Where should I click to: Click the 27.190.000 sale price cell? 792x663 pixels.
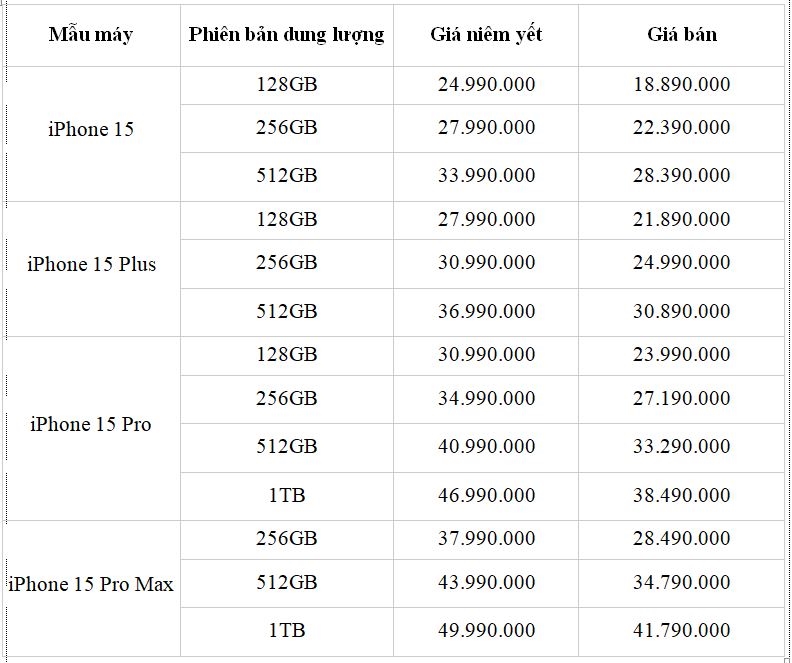coord(681,399)
